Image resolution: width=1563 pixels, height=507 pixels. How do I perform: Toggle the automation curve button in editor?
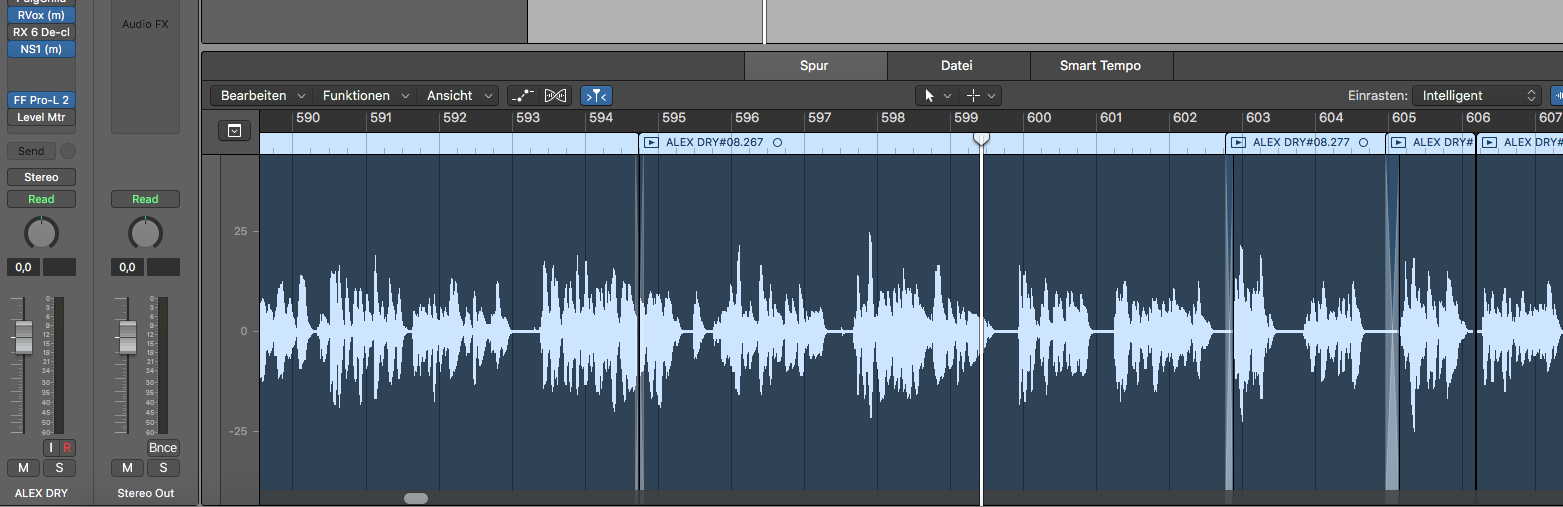pyautogui.click(x=522, y=96)
